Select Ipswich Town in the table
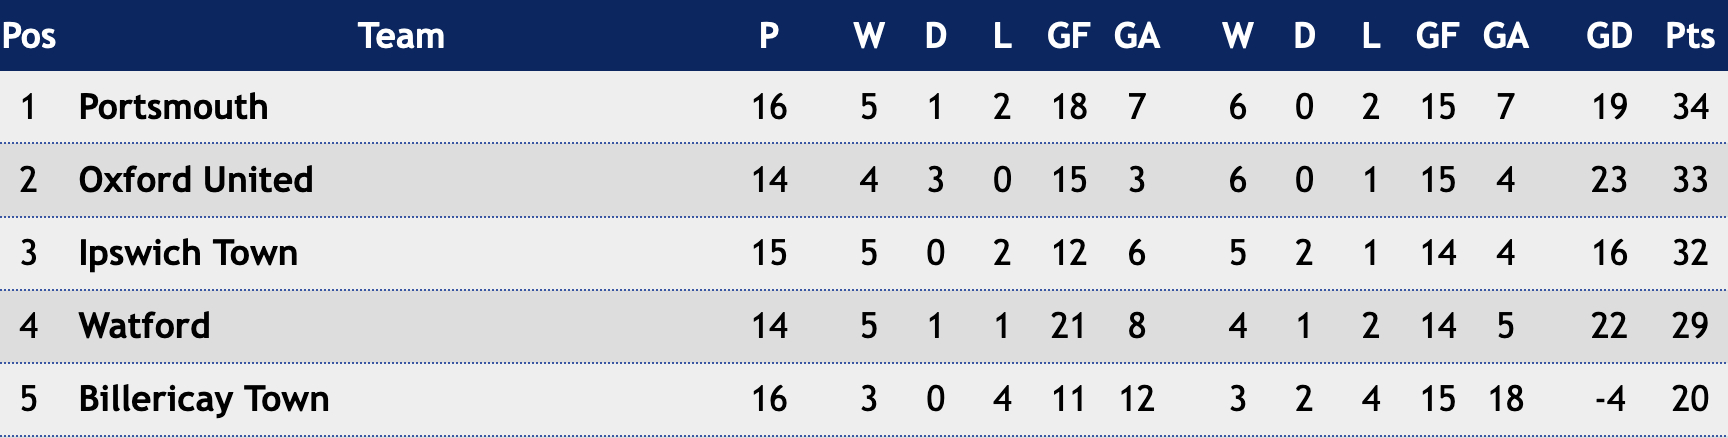 pos(188,253)
